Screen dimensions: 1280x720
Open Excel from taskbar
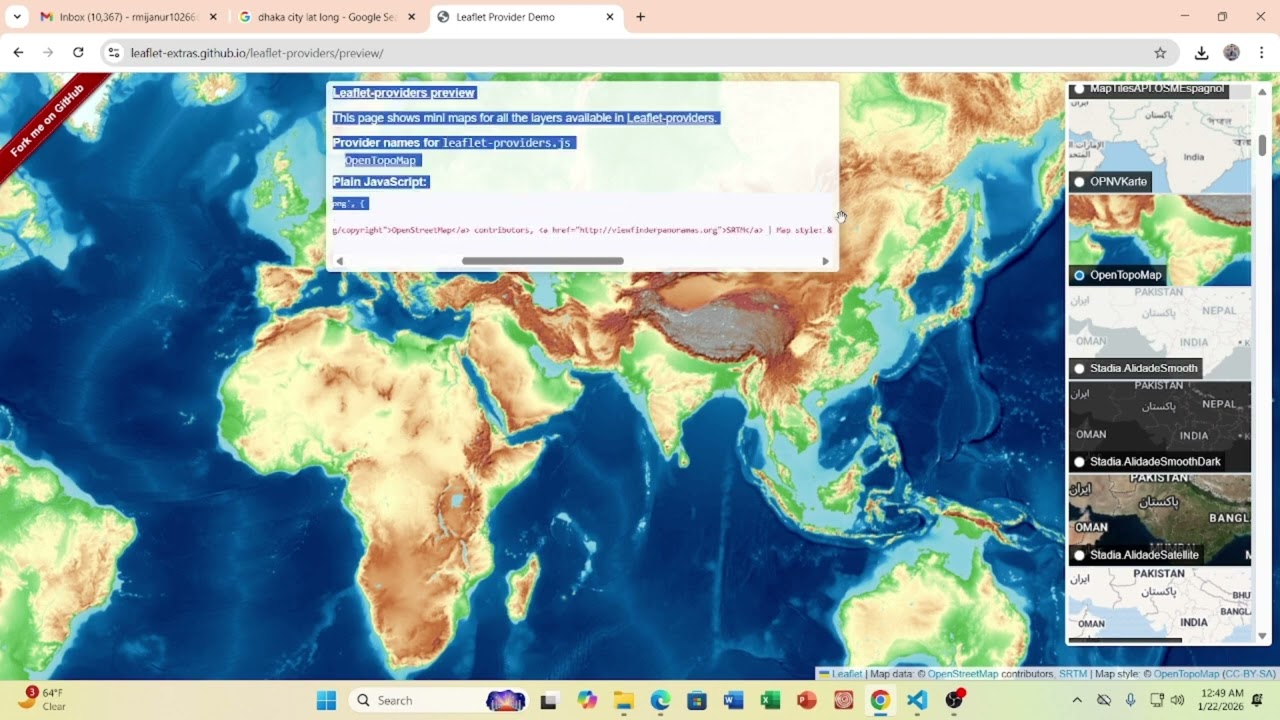(770, 700)
